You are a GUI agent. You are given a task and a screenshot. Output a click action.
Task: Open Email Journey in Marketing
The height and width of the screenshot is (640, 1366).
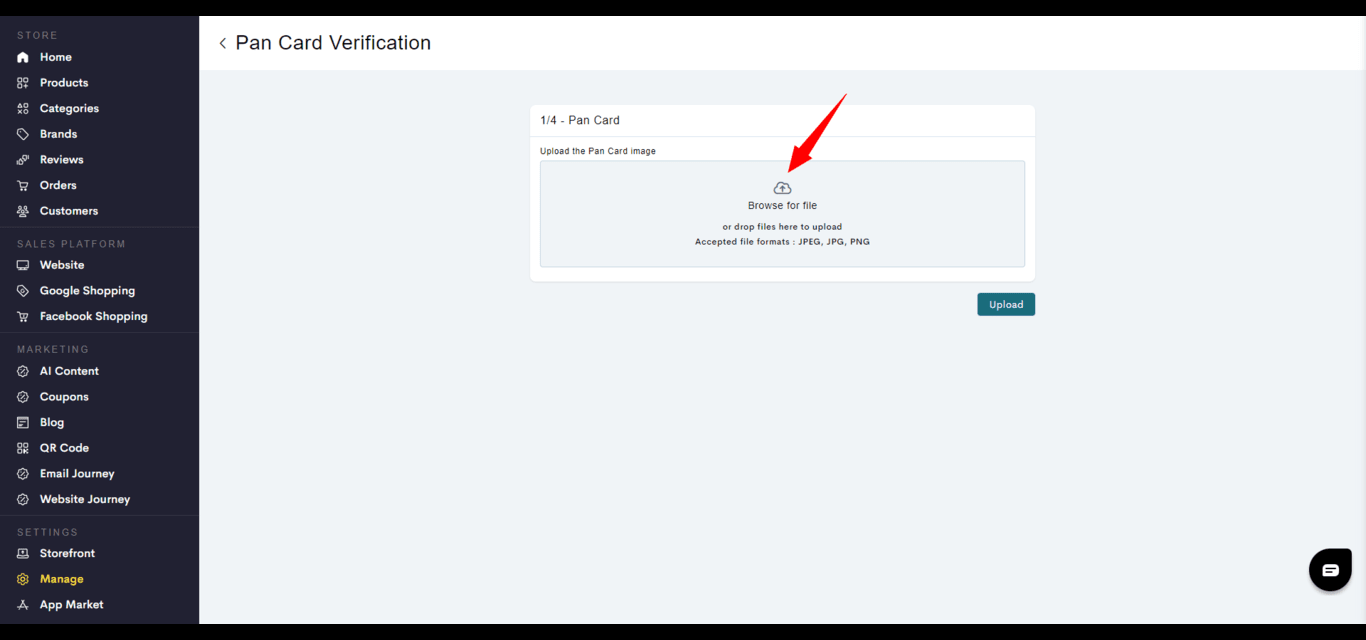pyautogui.click(x=77, y=474)
